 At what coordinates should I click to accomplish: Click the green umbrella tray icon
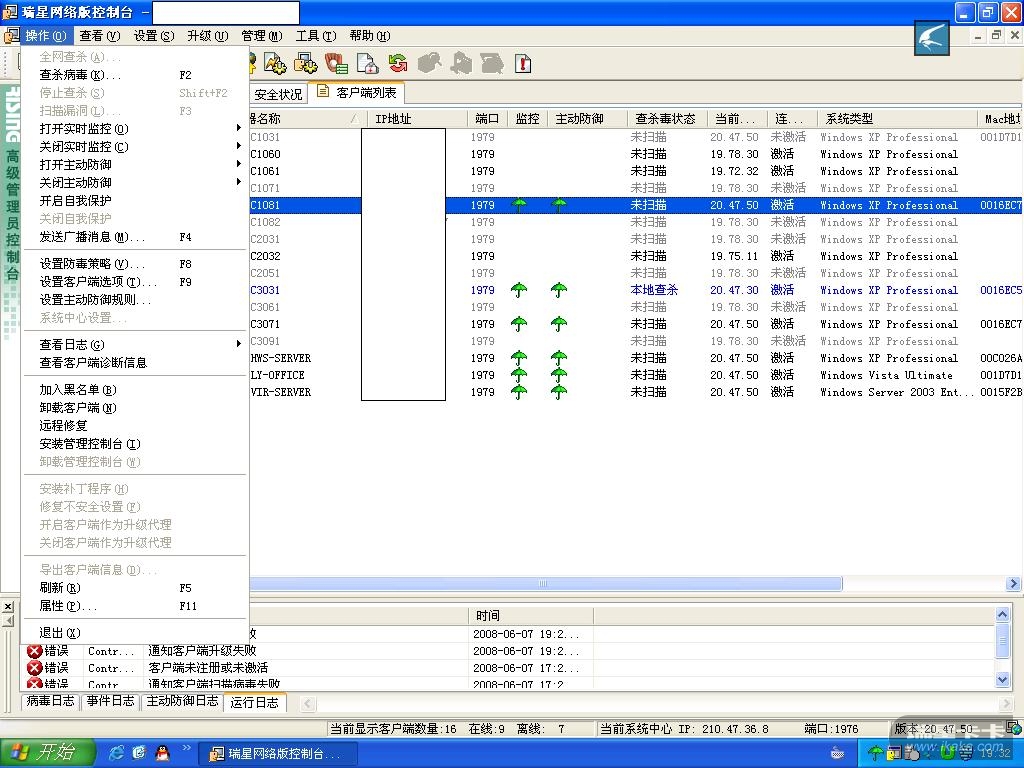[x=876, y=753]
